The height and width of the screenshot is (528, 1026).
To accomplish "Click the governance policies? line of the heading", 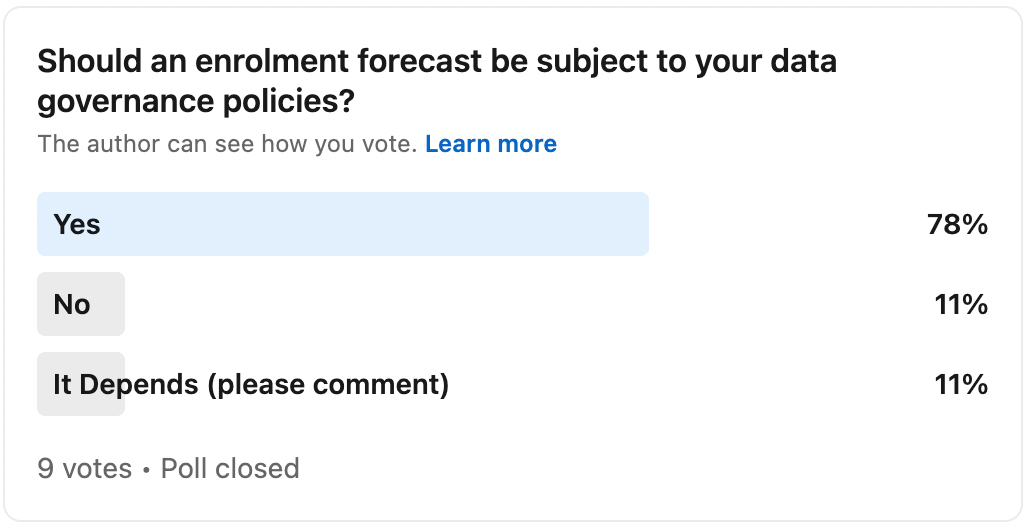I will (x=196, y=102).
